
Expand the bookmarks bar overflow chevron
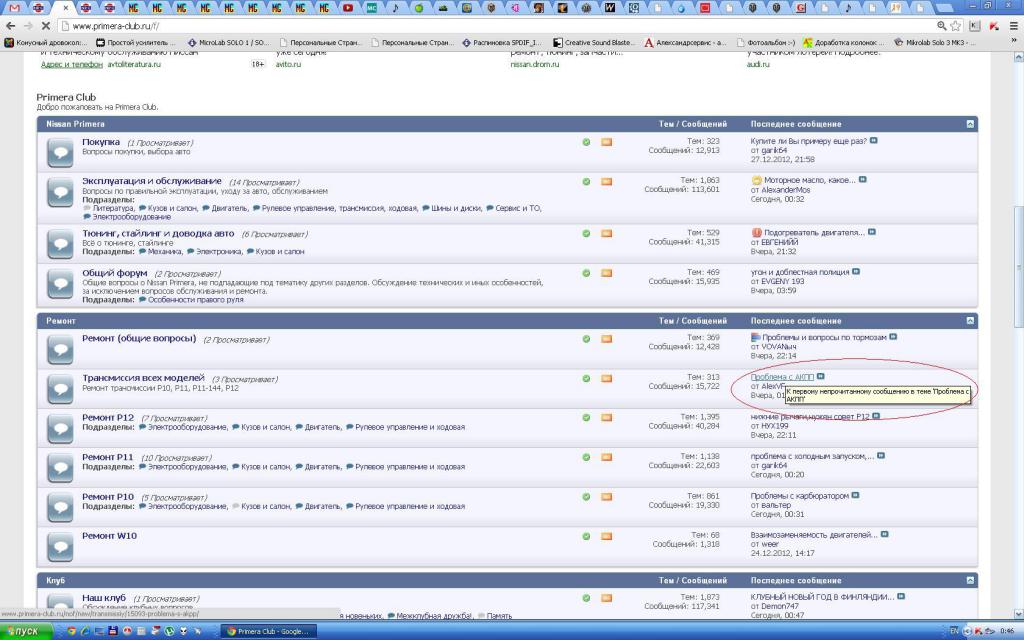1014,40
